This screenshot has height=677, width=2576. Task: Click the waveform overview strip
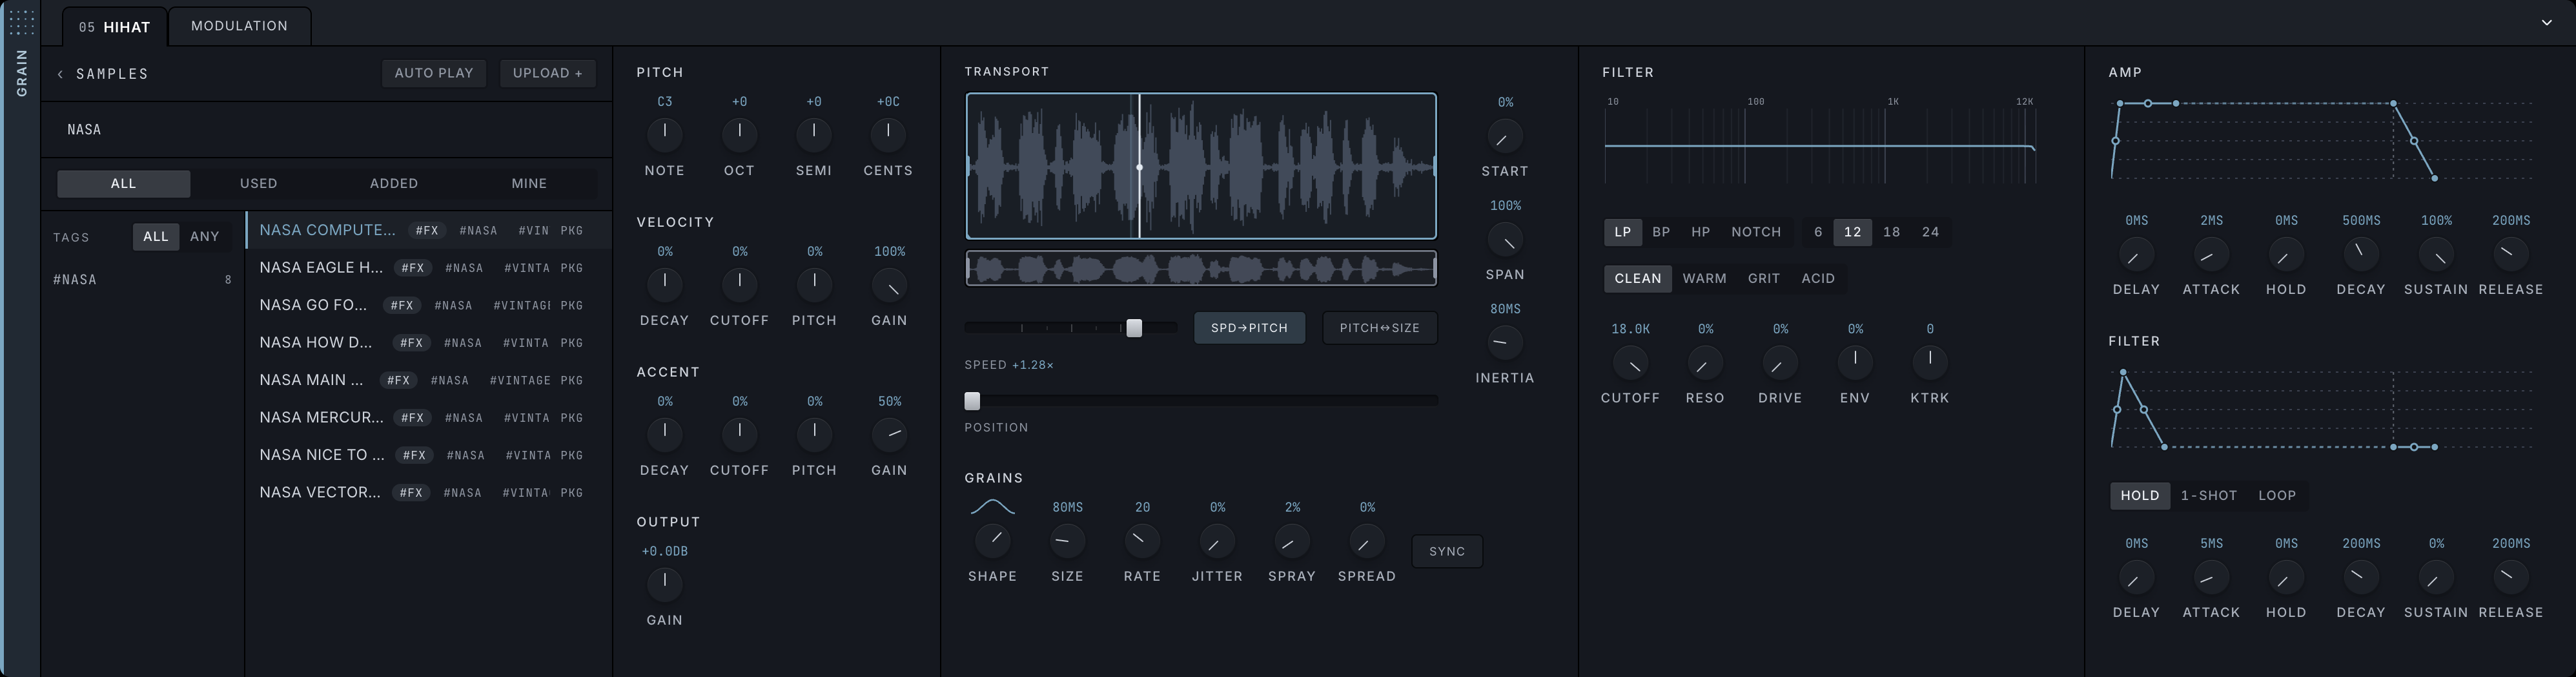click(x=1201, y=268)
